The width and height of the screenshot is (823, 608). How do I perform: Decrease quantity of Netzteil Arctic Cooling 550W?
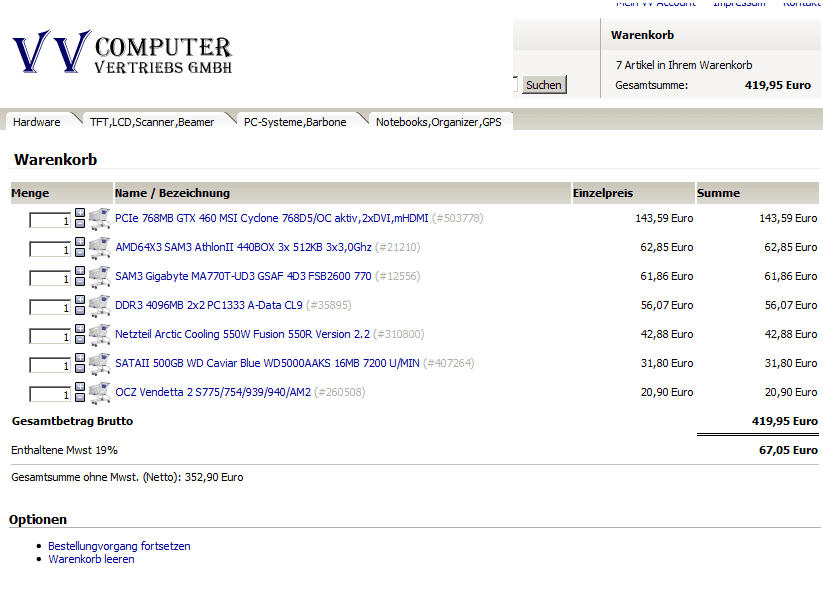point(80,340)
